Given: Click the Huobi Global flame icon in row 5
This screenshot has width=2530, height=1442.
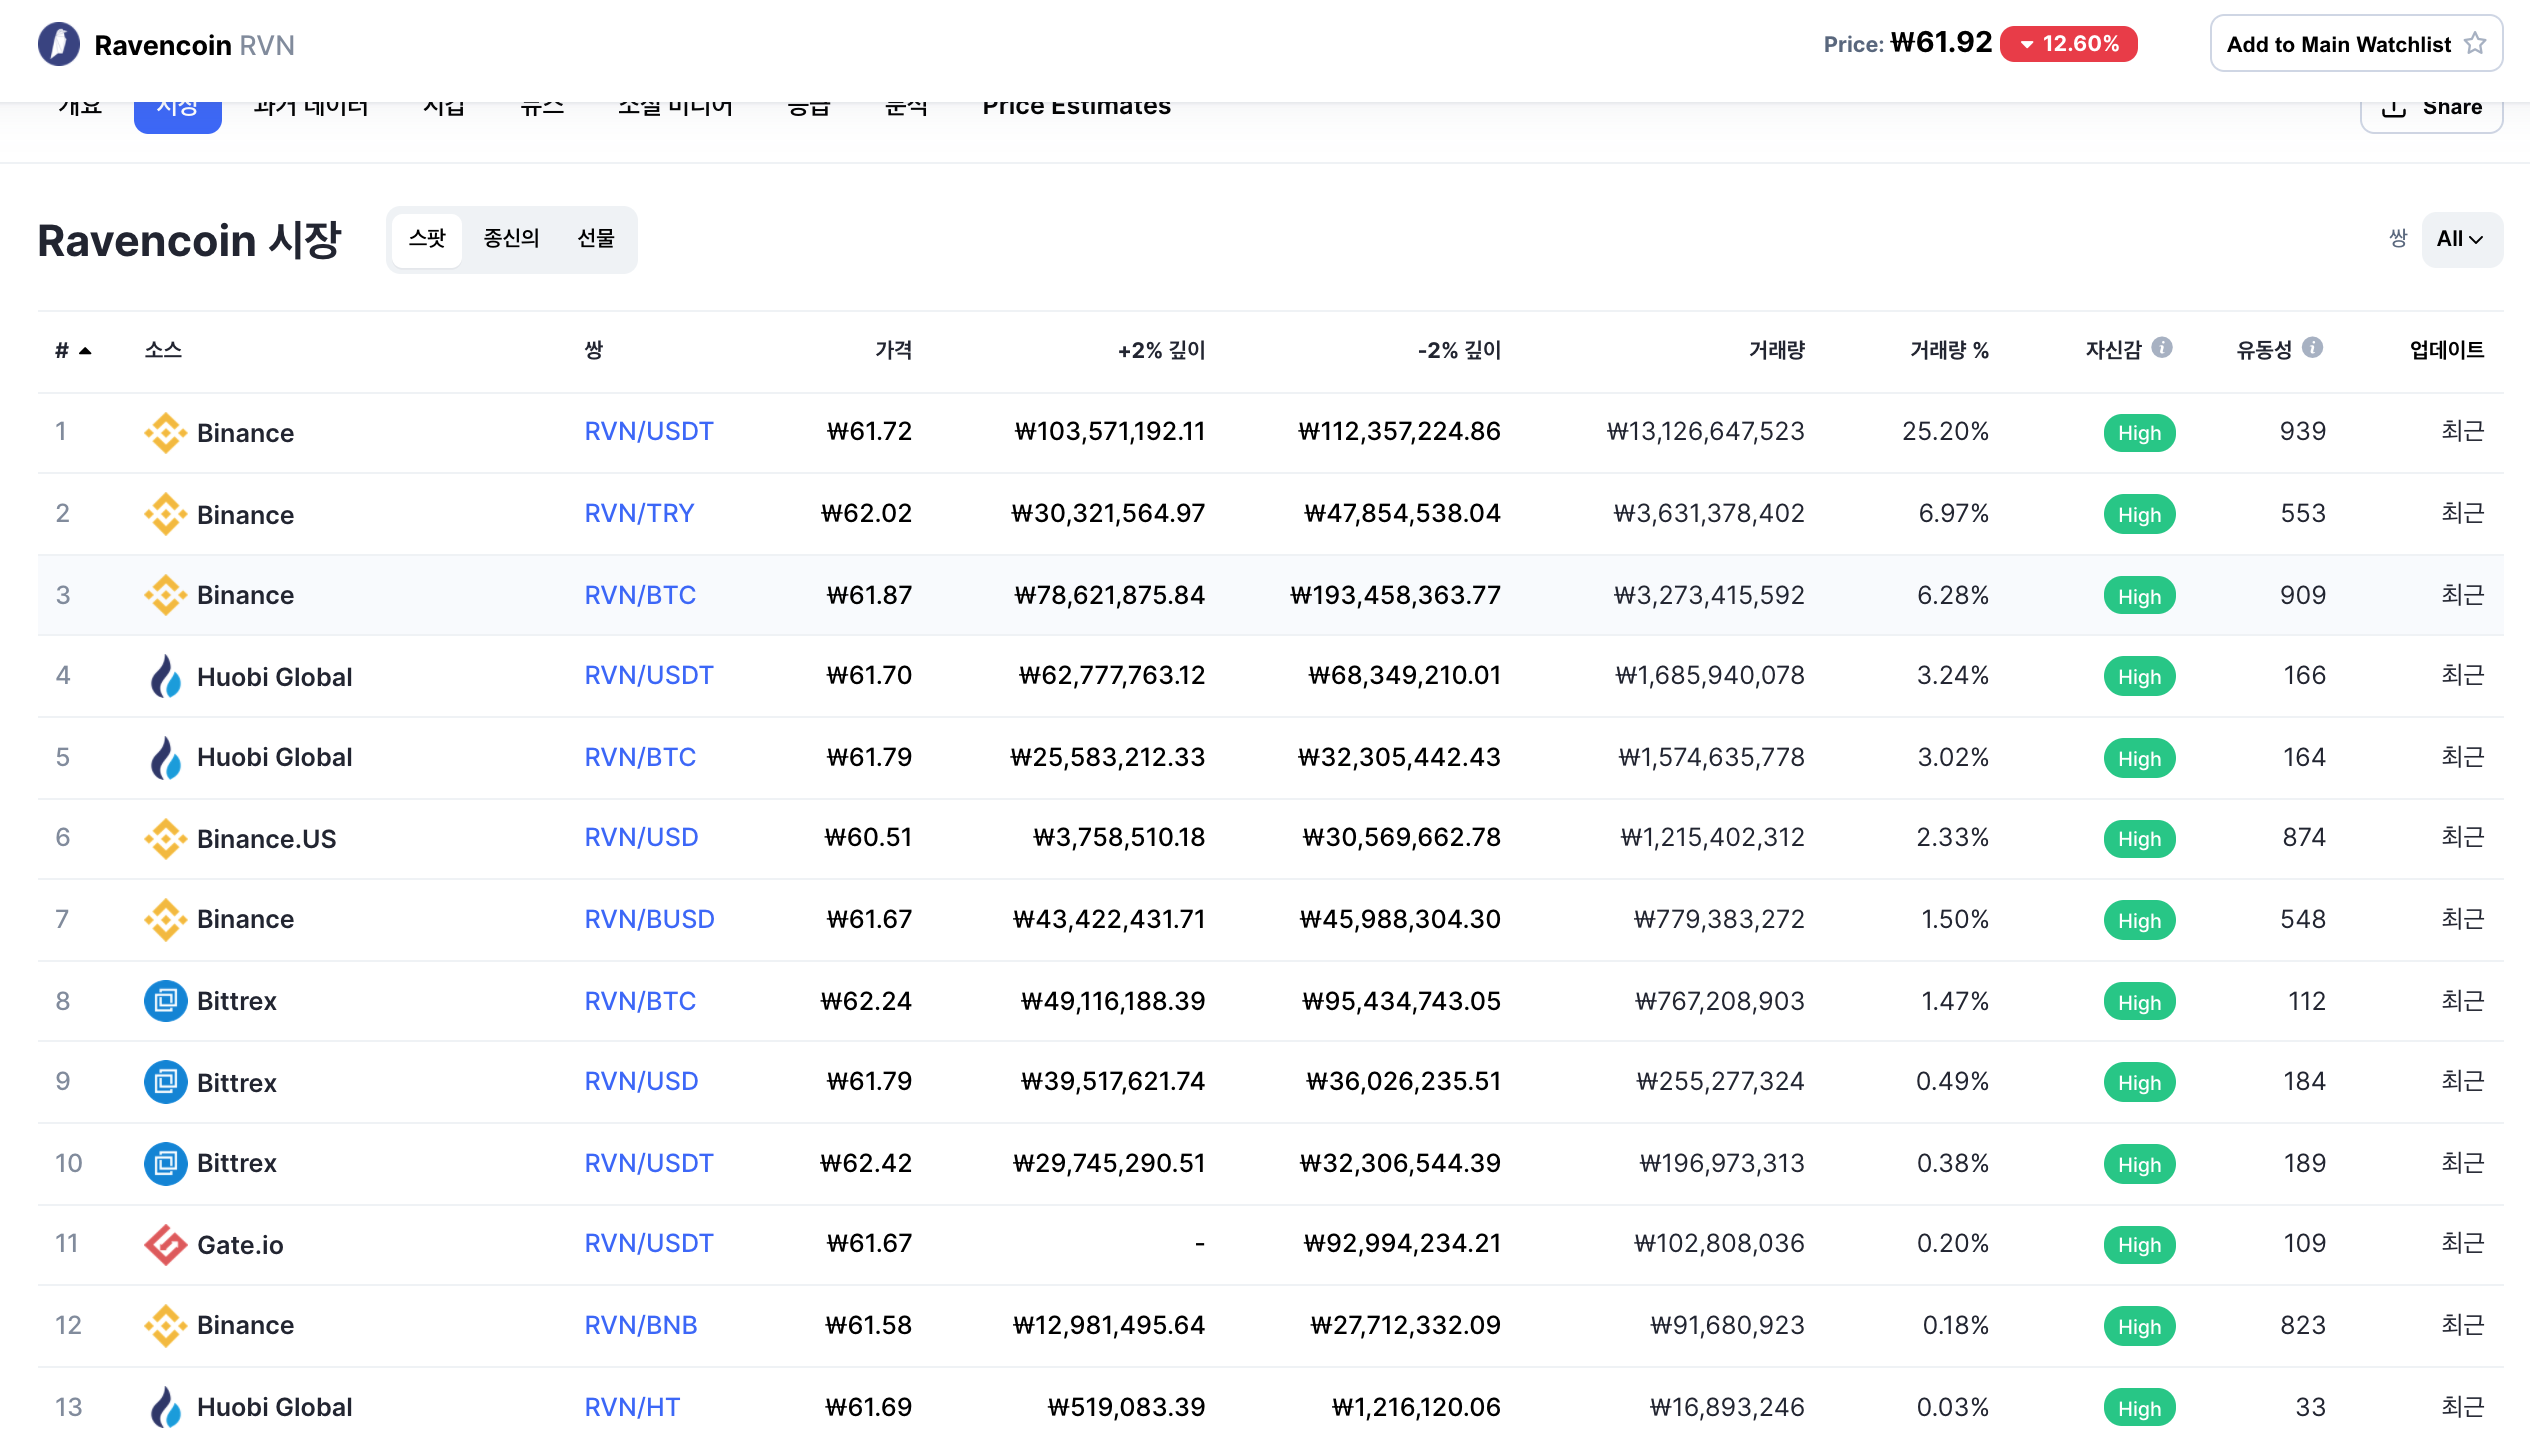Looking at the screenshot, I should [x=165, y=757].
